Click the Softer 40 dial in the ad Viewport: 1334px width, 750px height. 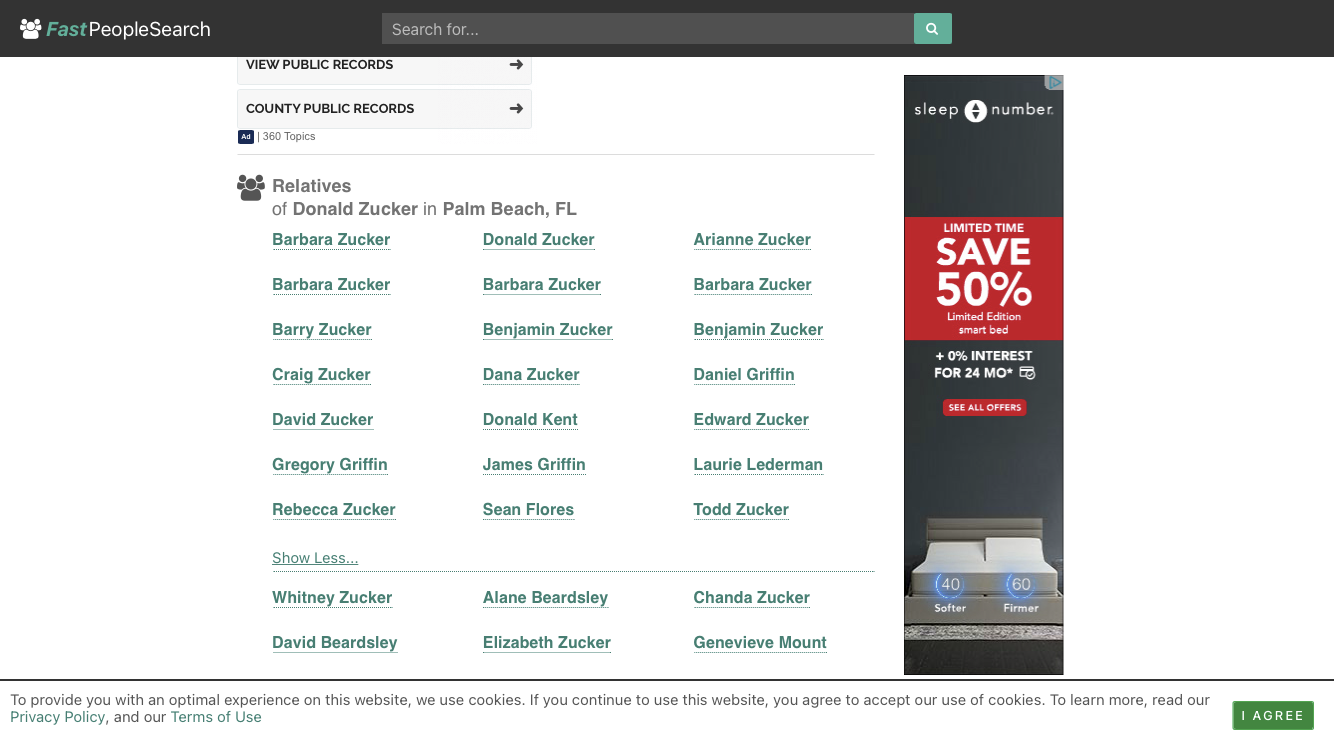950,585
